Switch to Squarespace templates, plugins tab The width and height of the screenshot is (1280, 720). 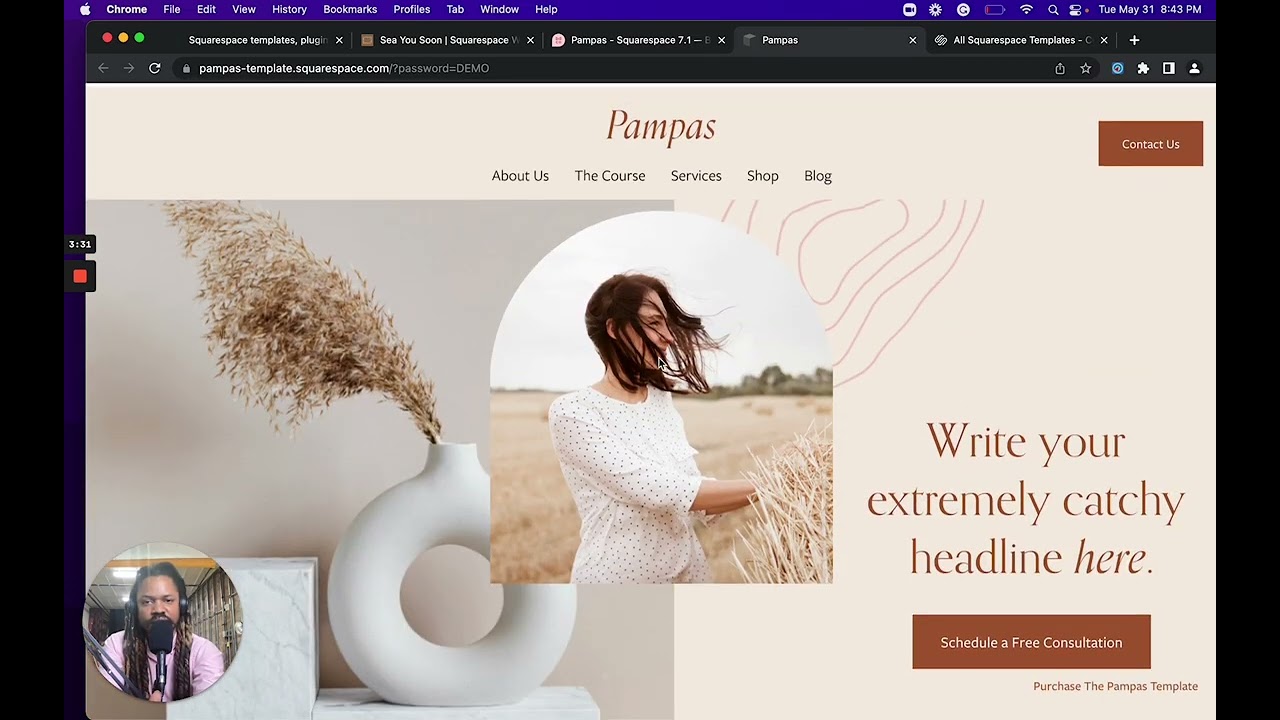pos(257,40)
